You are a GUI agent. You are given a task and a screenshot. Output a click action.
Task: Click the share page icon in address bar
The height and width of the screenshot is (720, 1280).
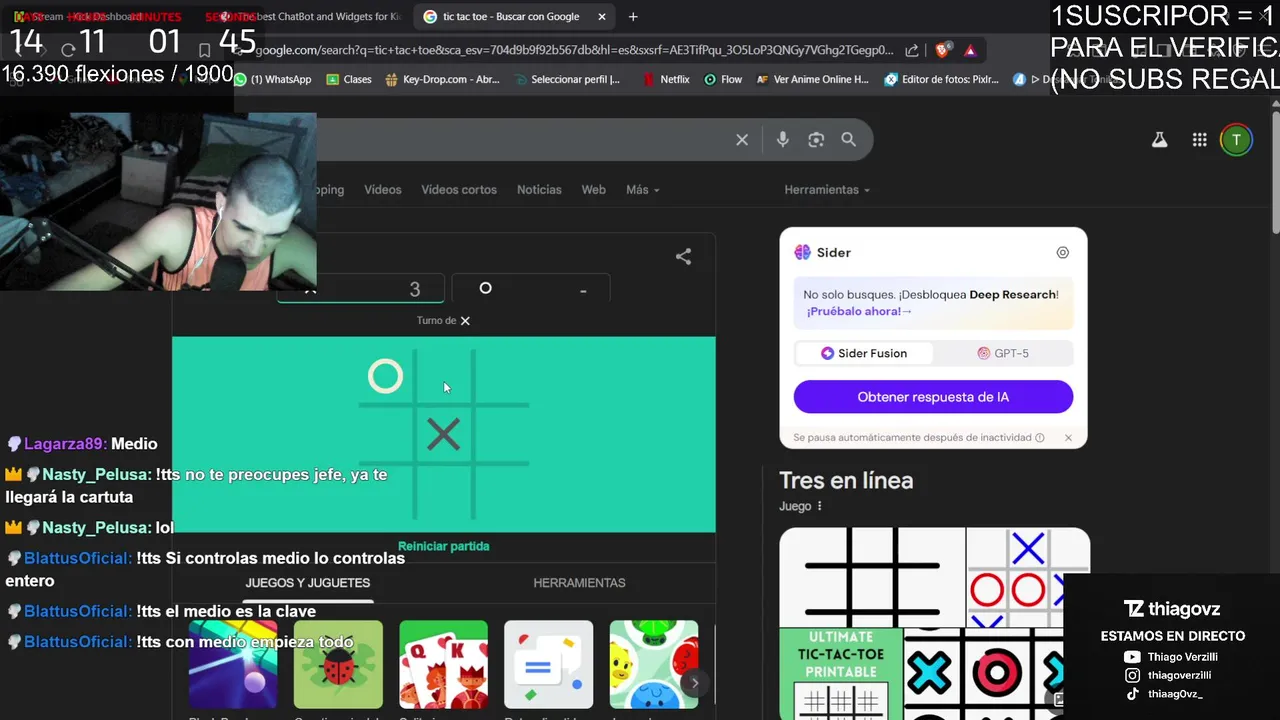[x=912, y=50]
